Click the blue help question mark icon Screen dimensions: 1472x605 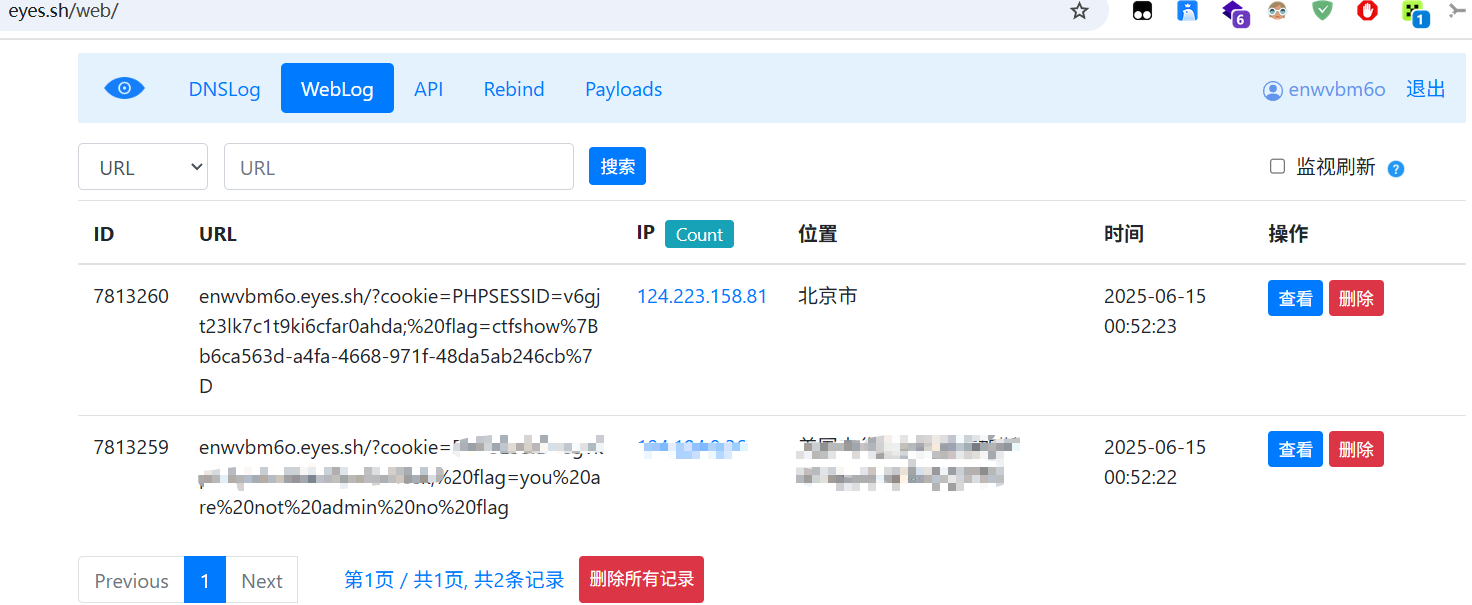[x=1396, y=168]
